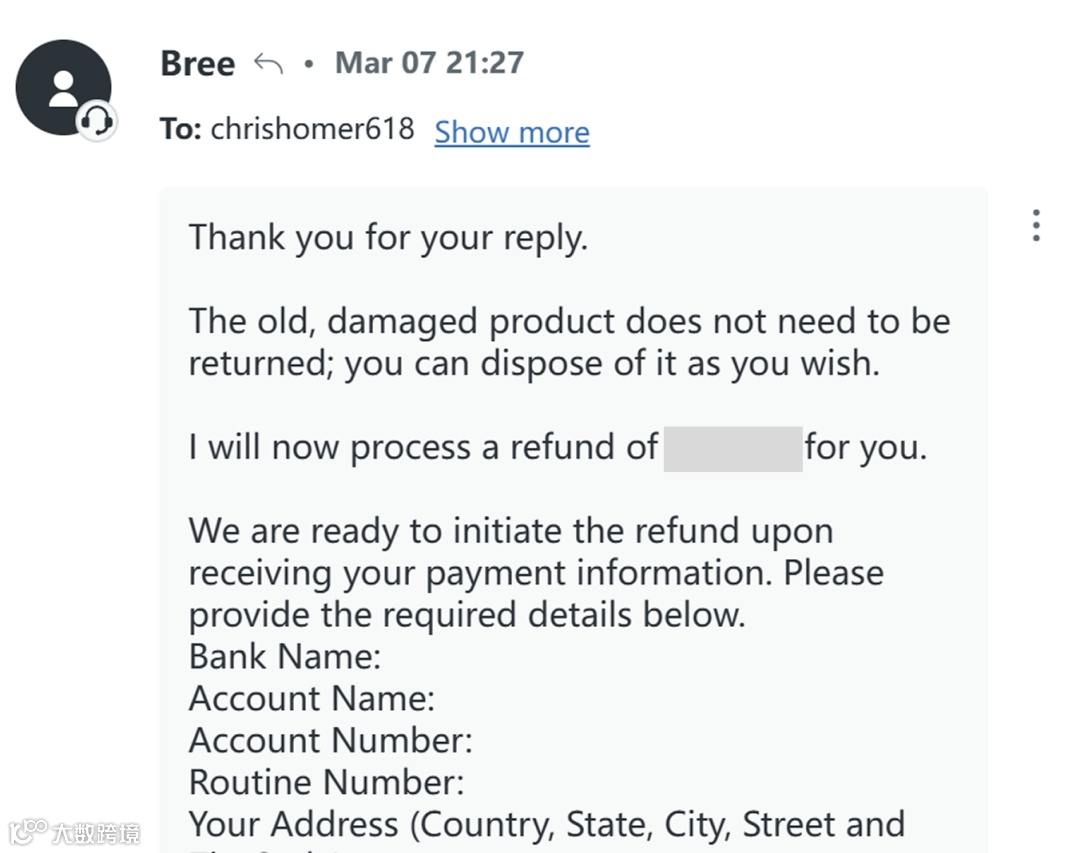Open the three-dot message options menu
Image resolution: width=1080 pixels, height=853 pixels.
coord(1036,226)
